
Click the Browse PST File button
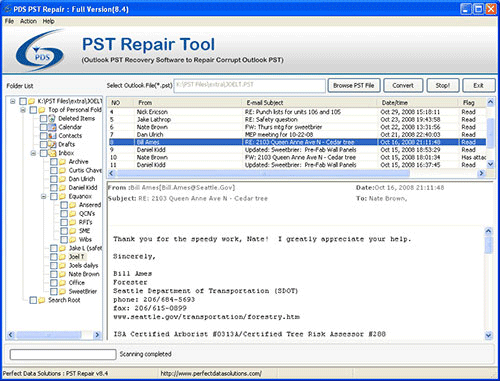tap(354, 86)
